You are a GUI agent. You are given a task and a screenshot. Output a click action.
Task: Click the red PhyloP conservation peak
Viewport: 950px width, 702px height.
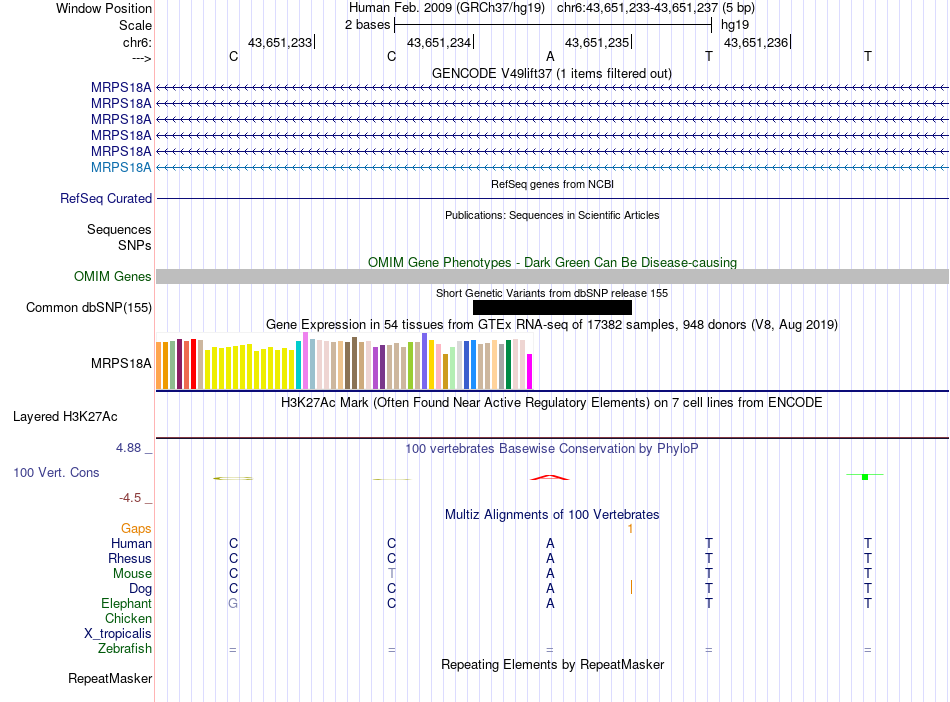[550, 477]
